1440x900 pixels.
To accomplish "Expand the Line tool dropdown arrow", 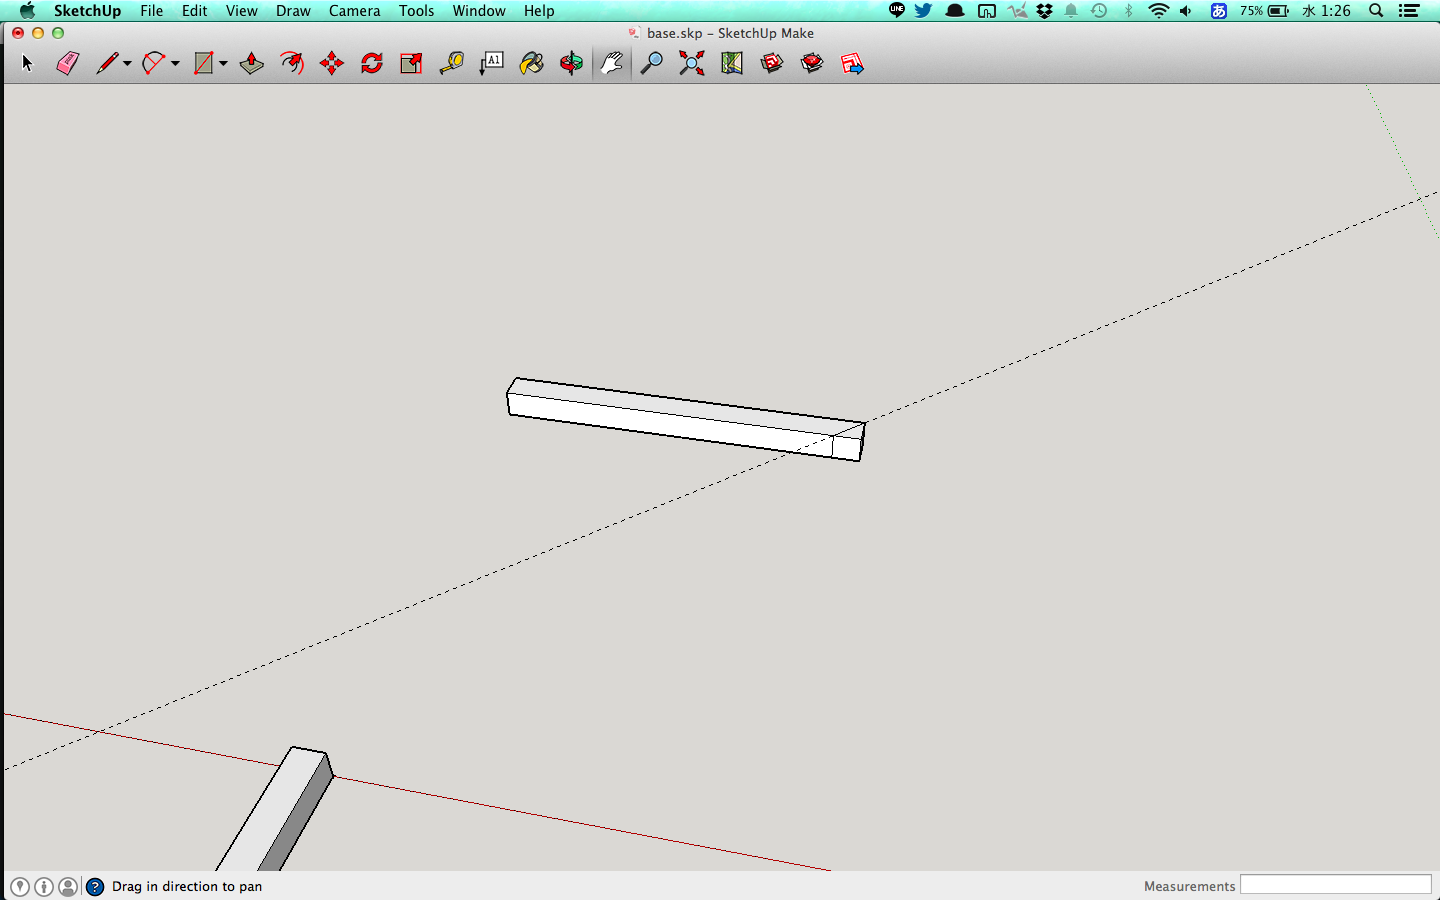I will click(127, 64).
